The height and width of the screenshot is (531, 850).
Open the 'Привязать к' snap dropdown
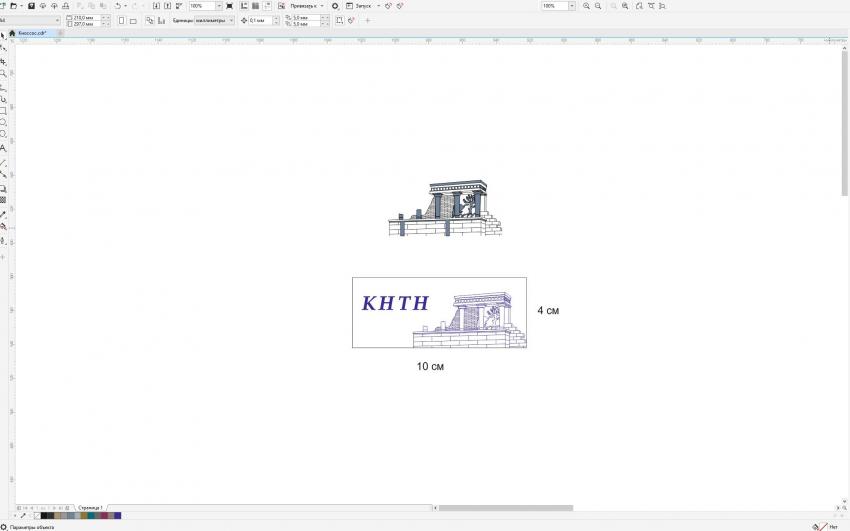(x=321, y=6)
